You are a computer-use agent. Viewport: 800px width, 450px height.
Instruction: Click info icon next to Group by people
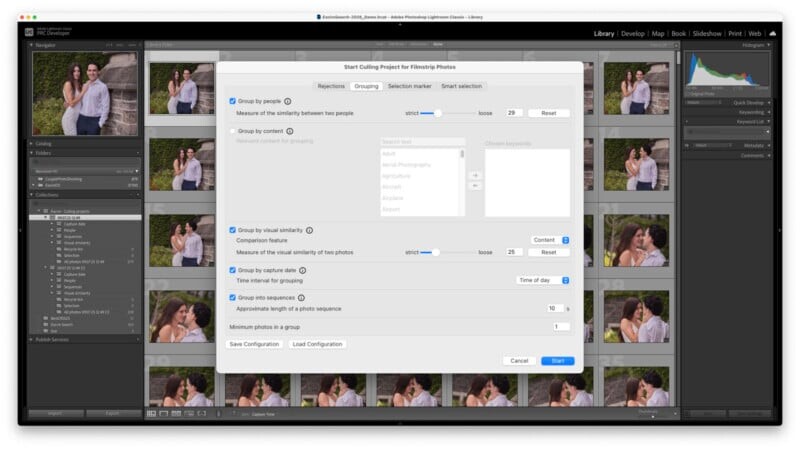(x=288, y=101)
